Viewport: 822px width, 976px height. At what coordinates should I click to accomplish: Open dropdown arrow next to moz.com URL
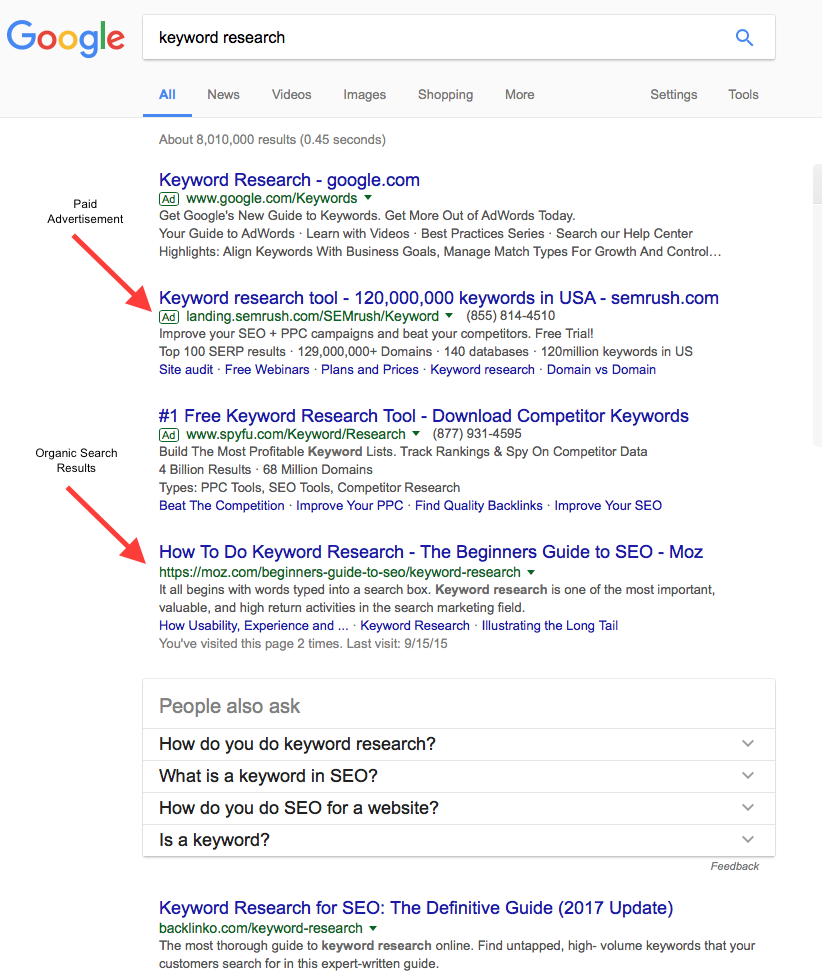[531, 571]
